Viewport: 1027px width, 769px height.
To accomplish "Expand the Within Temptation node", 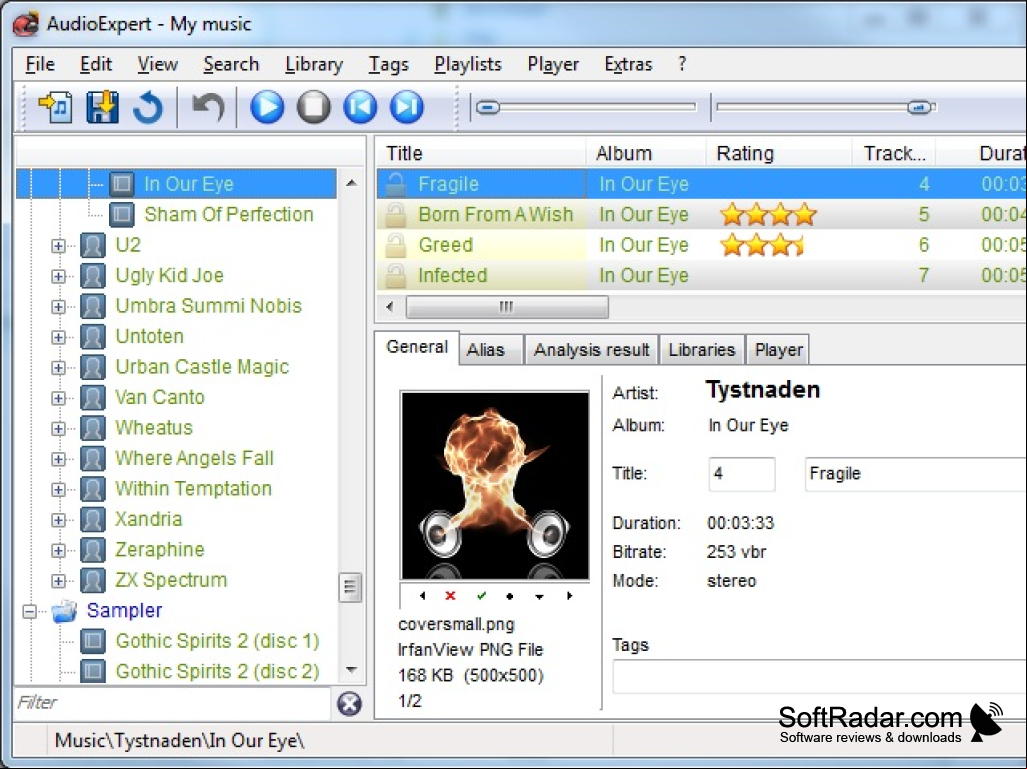I will pos(58,489).
